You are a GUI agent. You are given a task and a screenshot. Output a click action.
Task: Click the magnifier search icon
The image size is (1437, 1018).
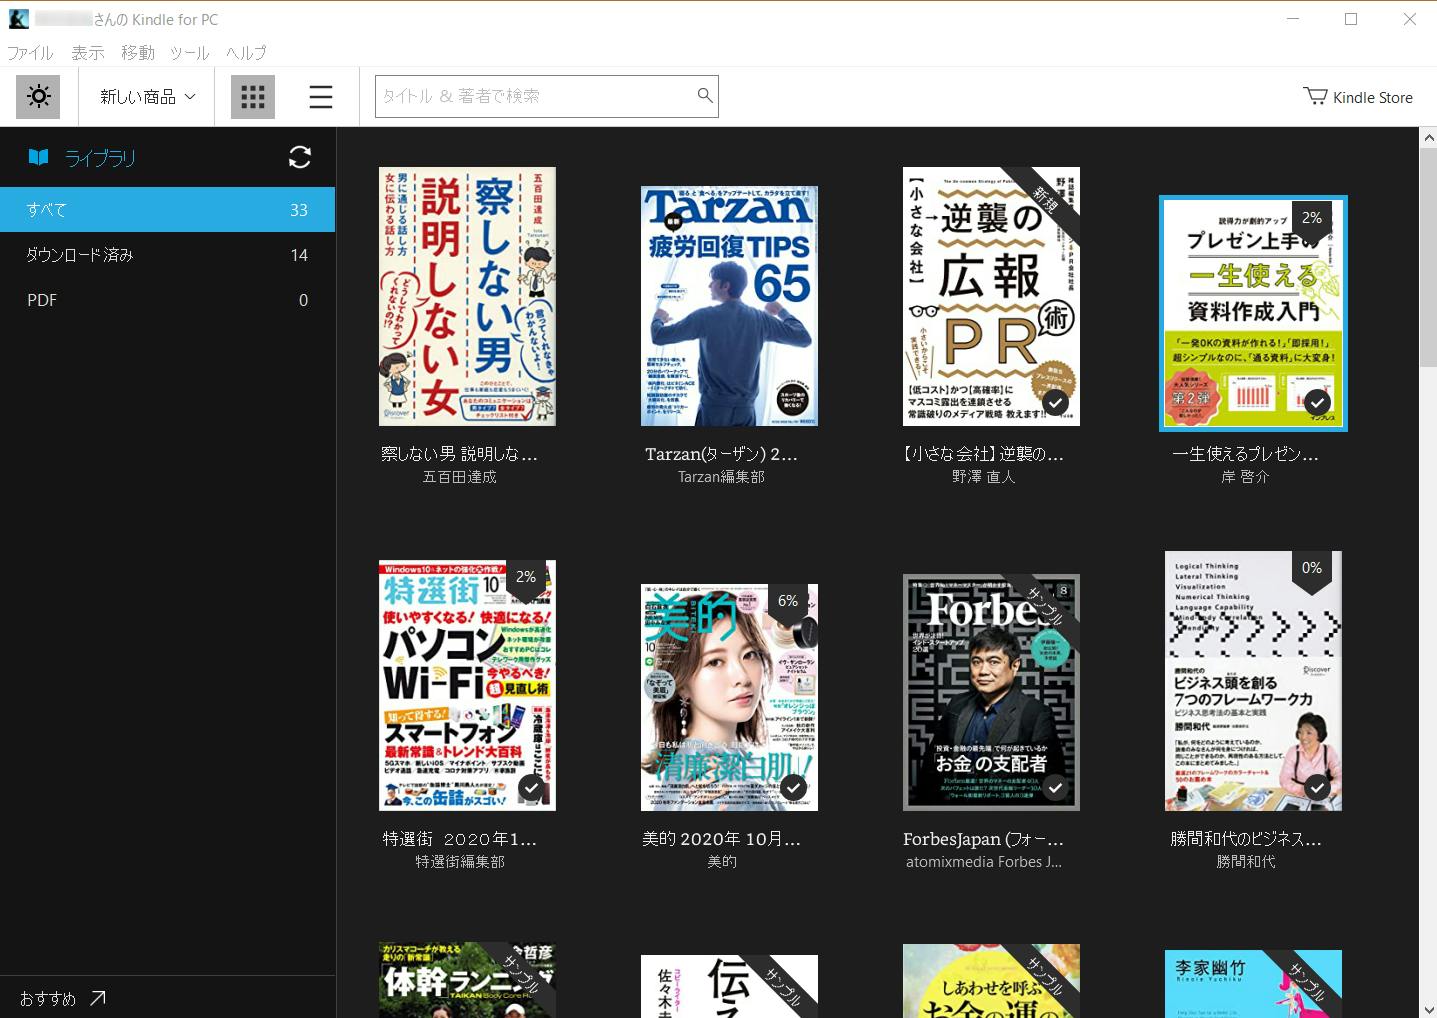point(705,95)
